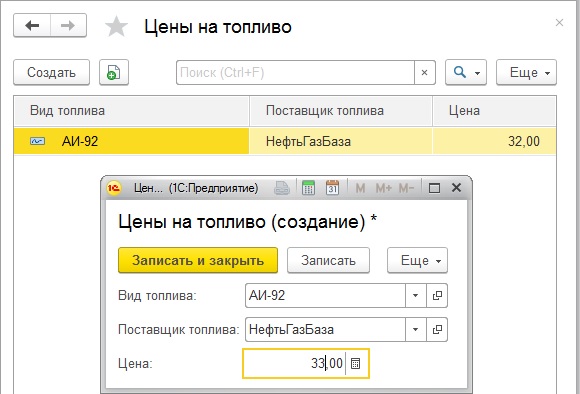Open calculator in the Цена field
This screenshot has height=394, width=580.
355,363
